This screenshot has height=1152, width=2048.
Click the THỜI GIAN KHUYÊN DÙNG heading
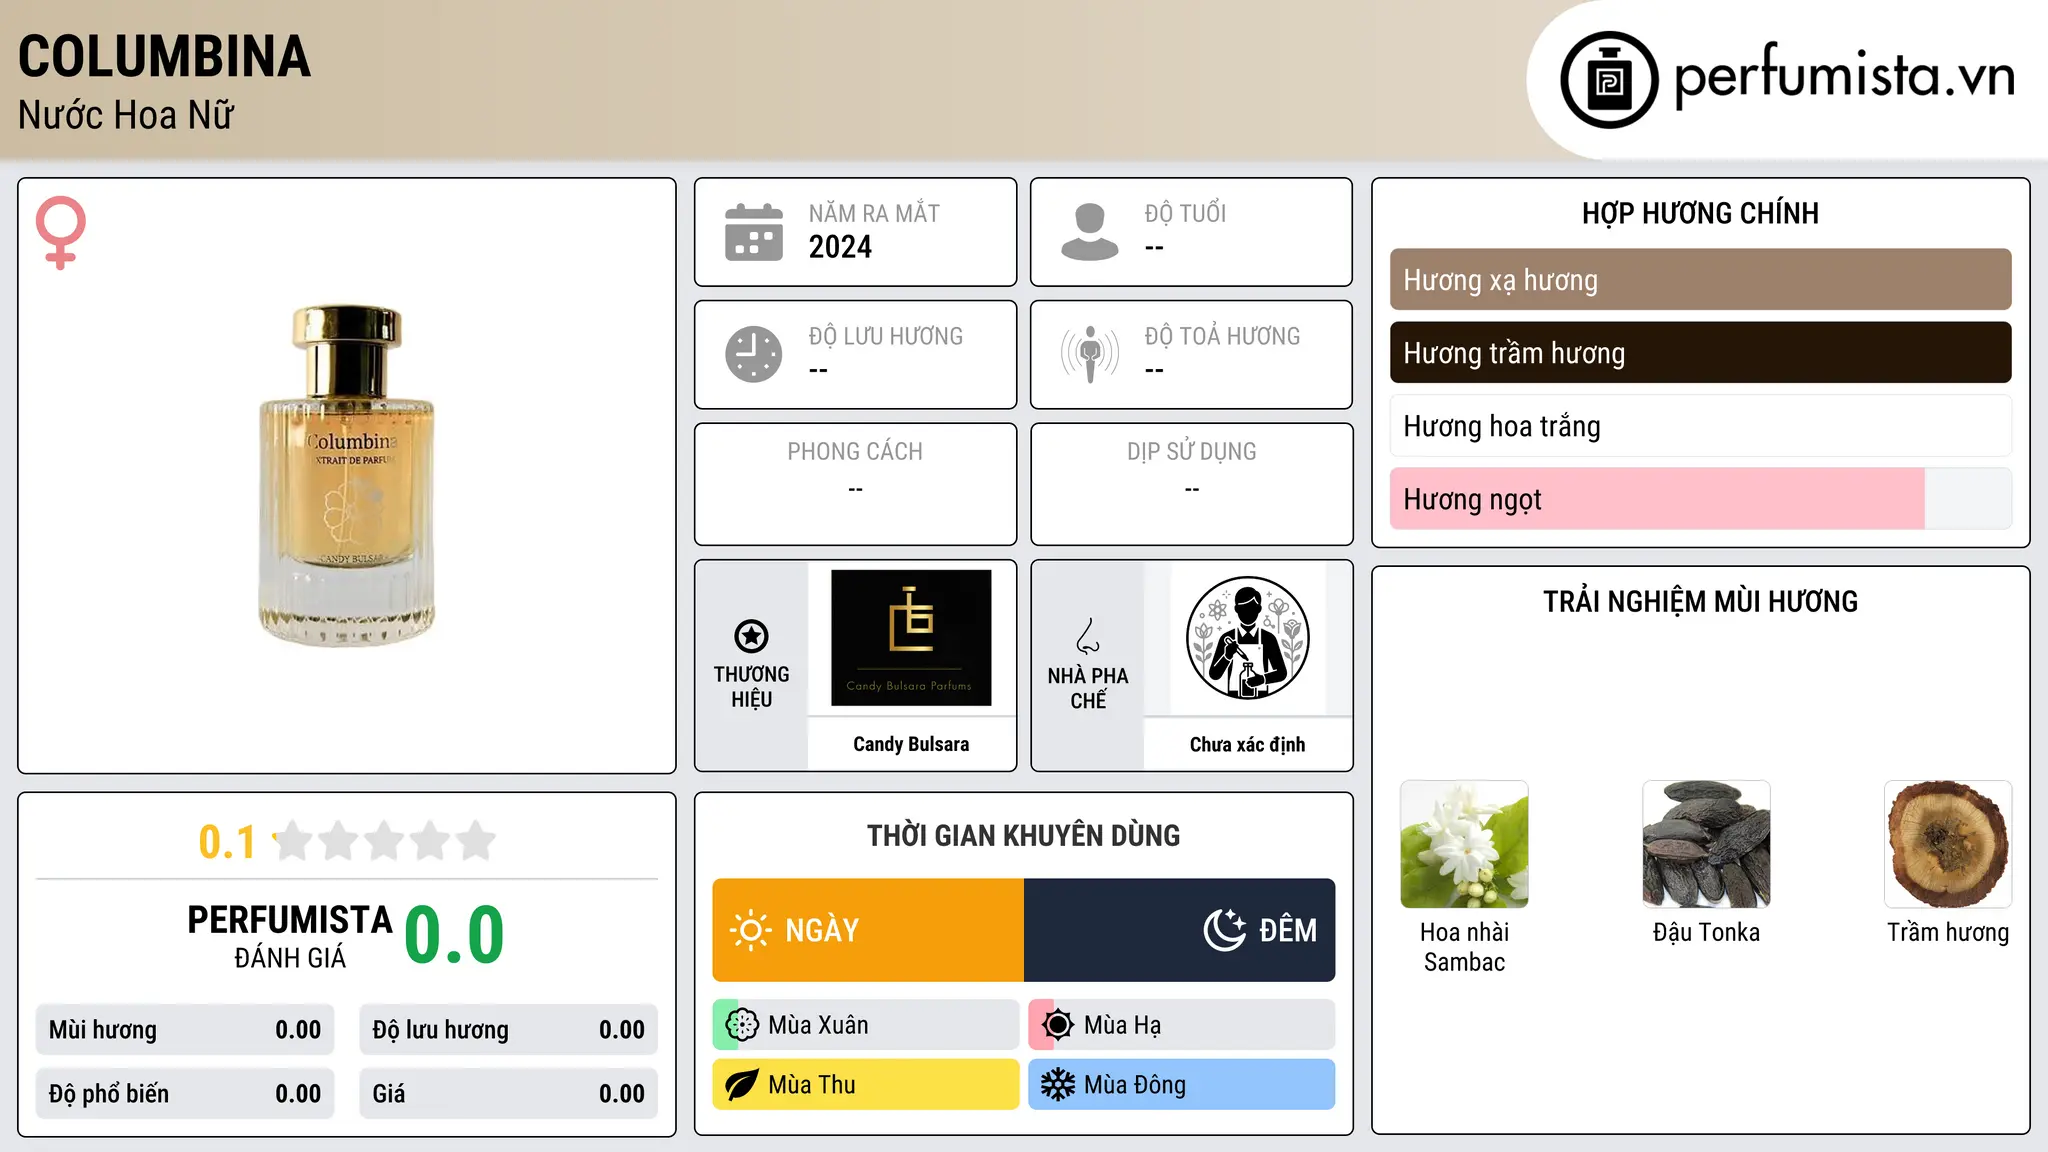point(1023,835)
